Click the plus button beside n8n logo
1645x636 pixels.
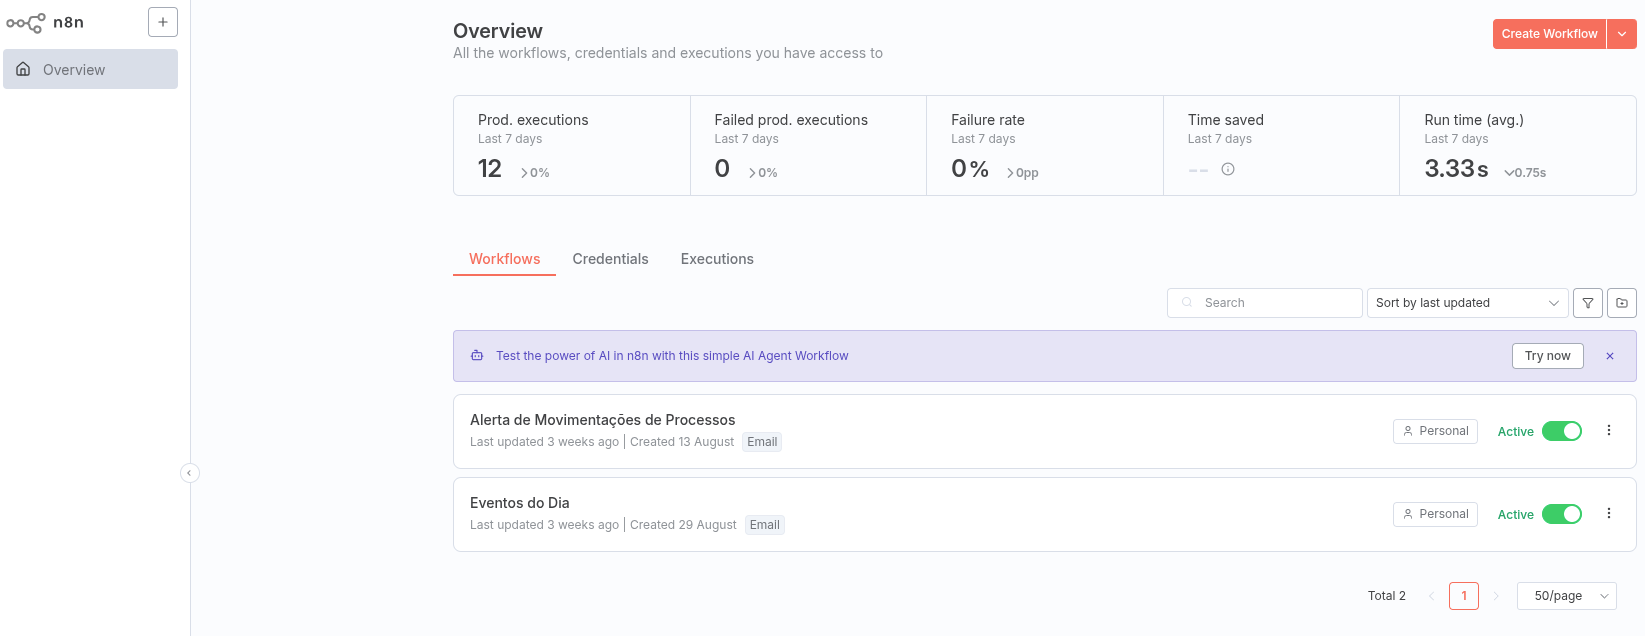pyautogui.click(x=162, y=22)
